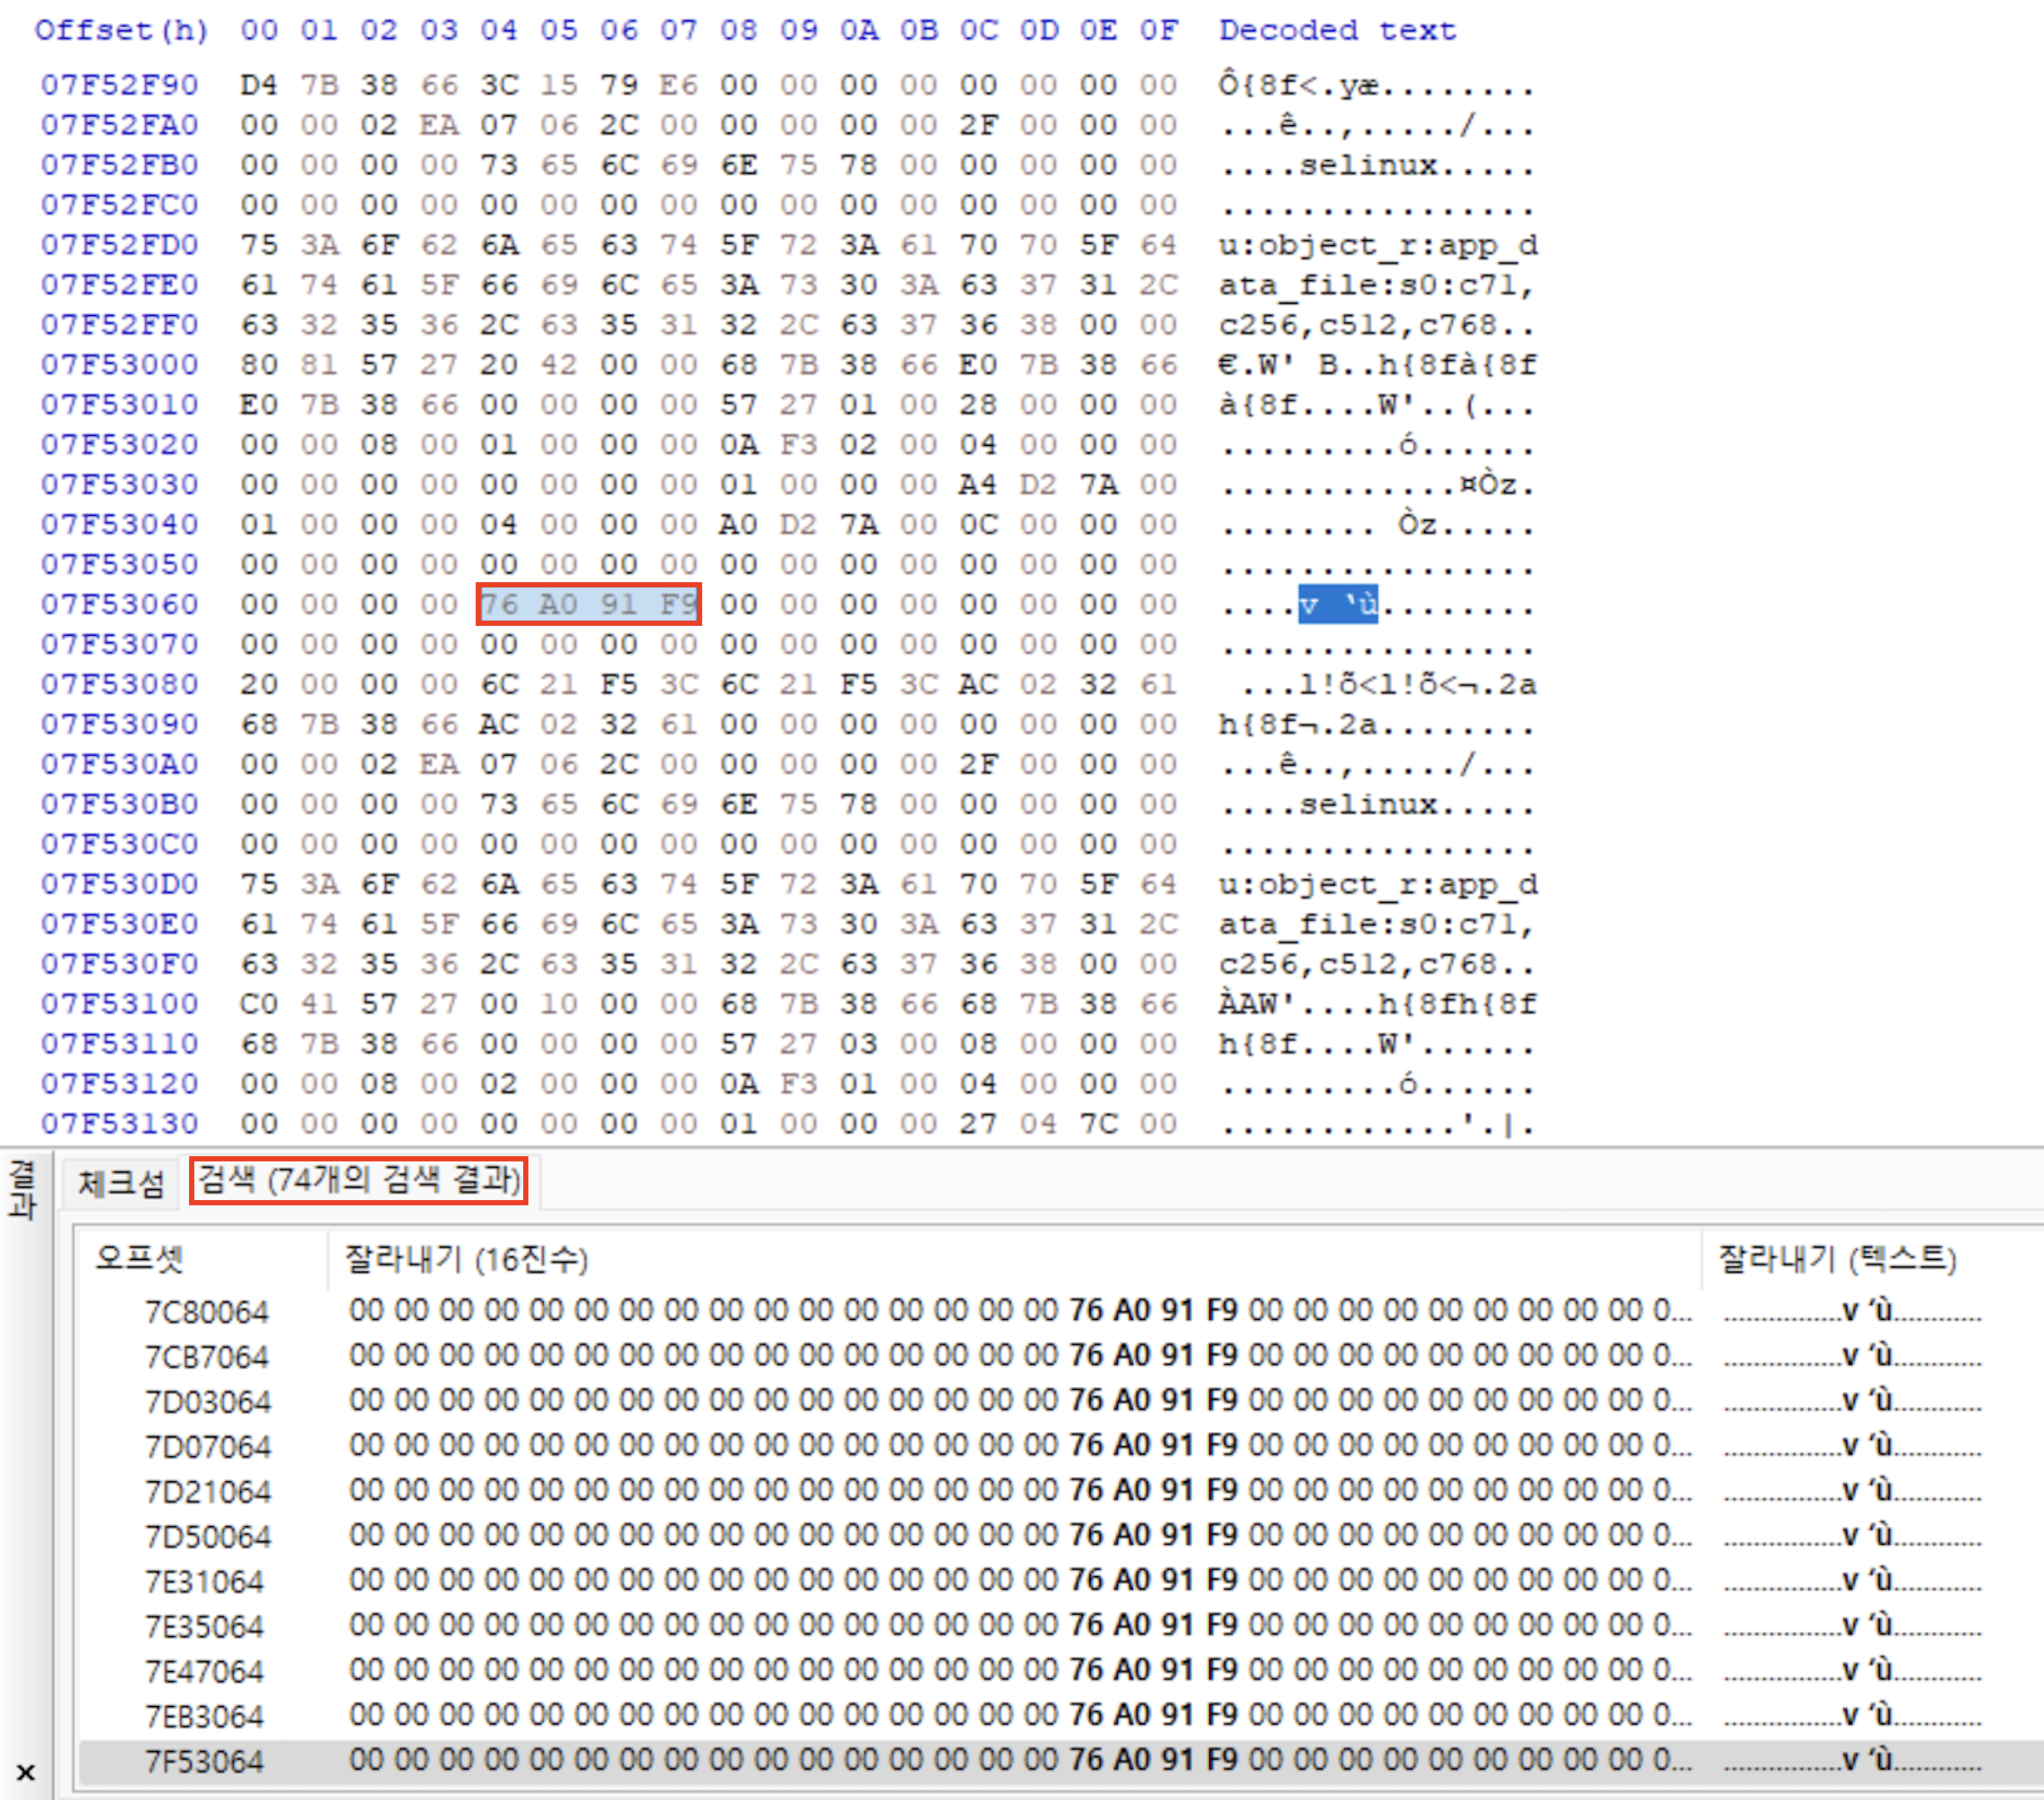Screen dimensions: 2044x1800
Task: Click the highlighted result row 7F53064
Action: [205, 1761]
